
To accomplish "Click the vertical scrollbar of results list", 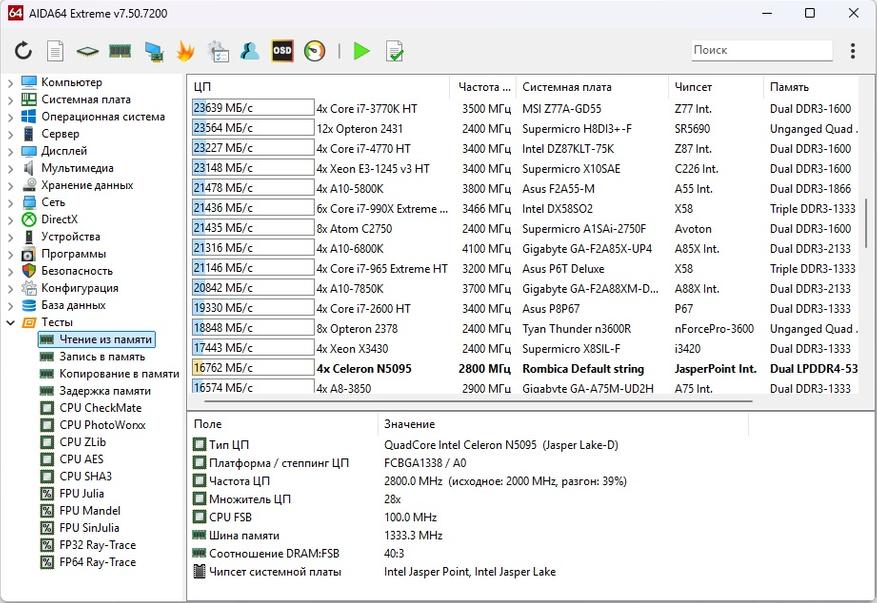I will (x=866, y=224).
